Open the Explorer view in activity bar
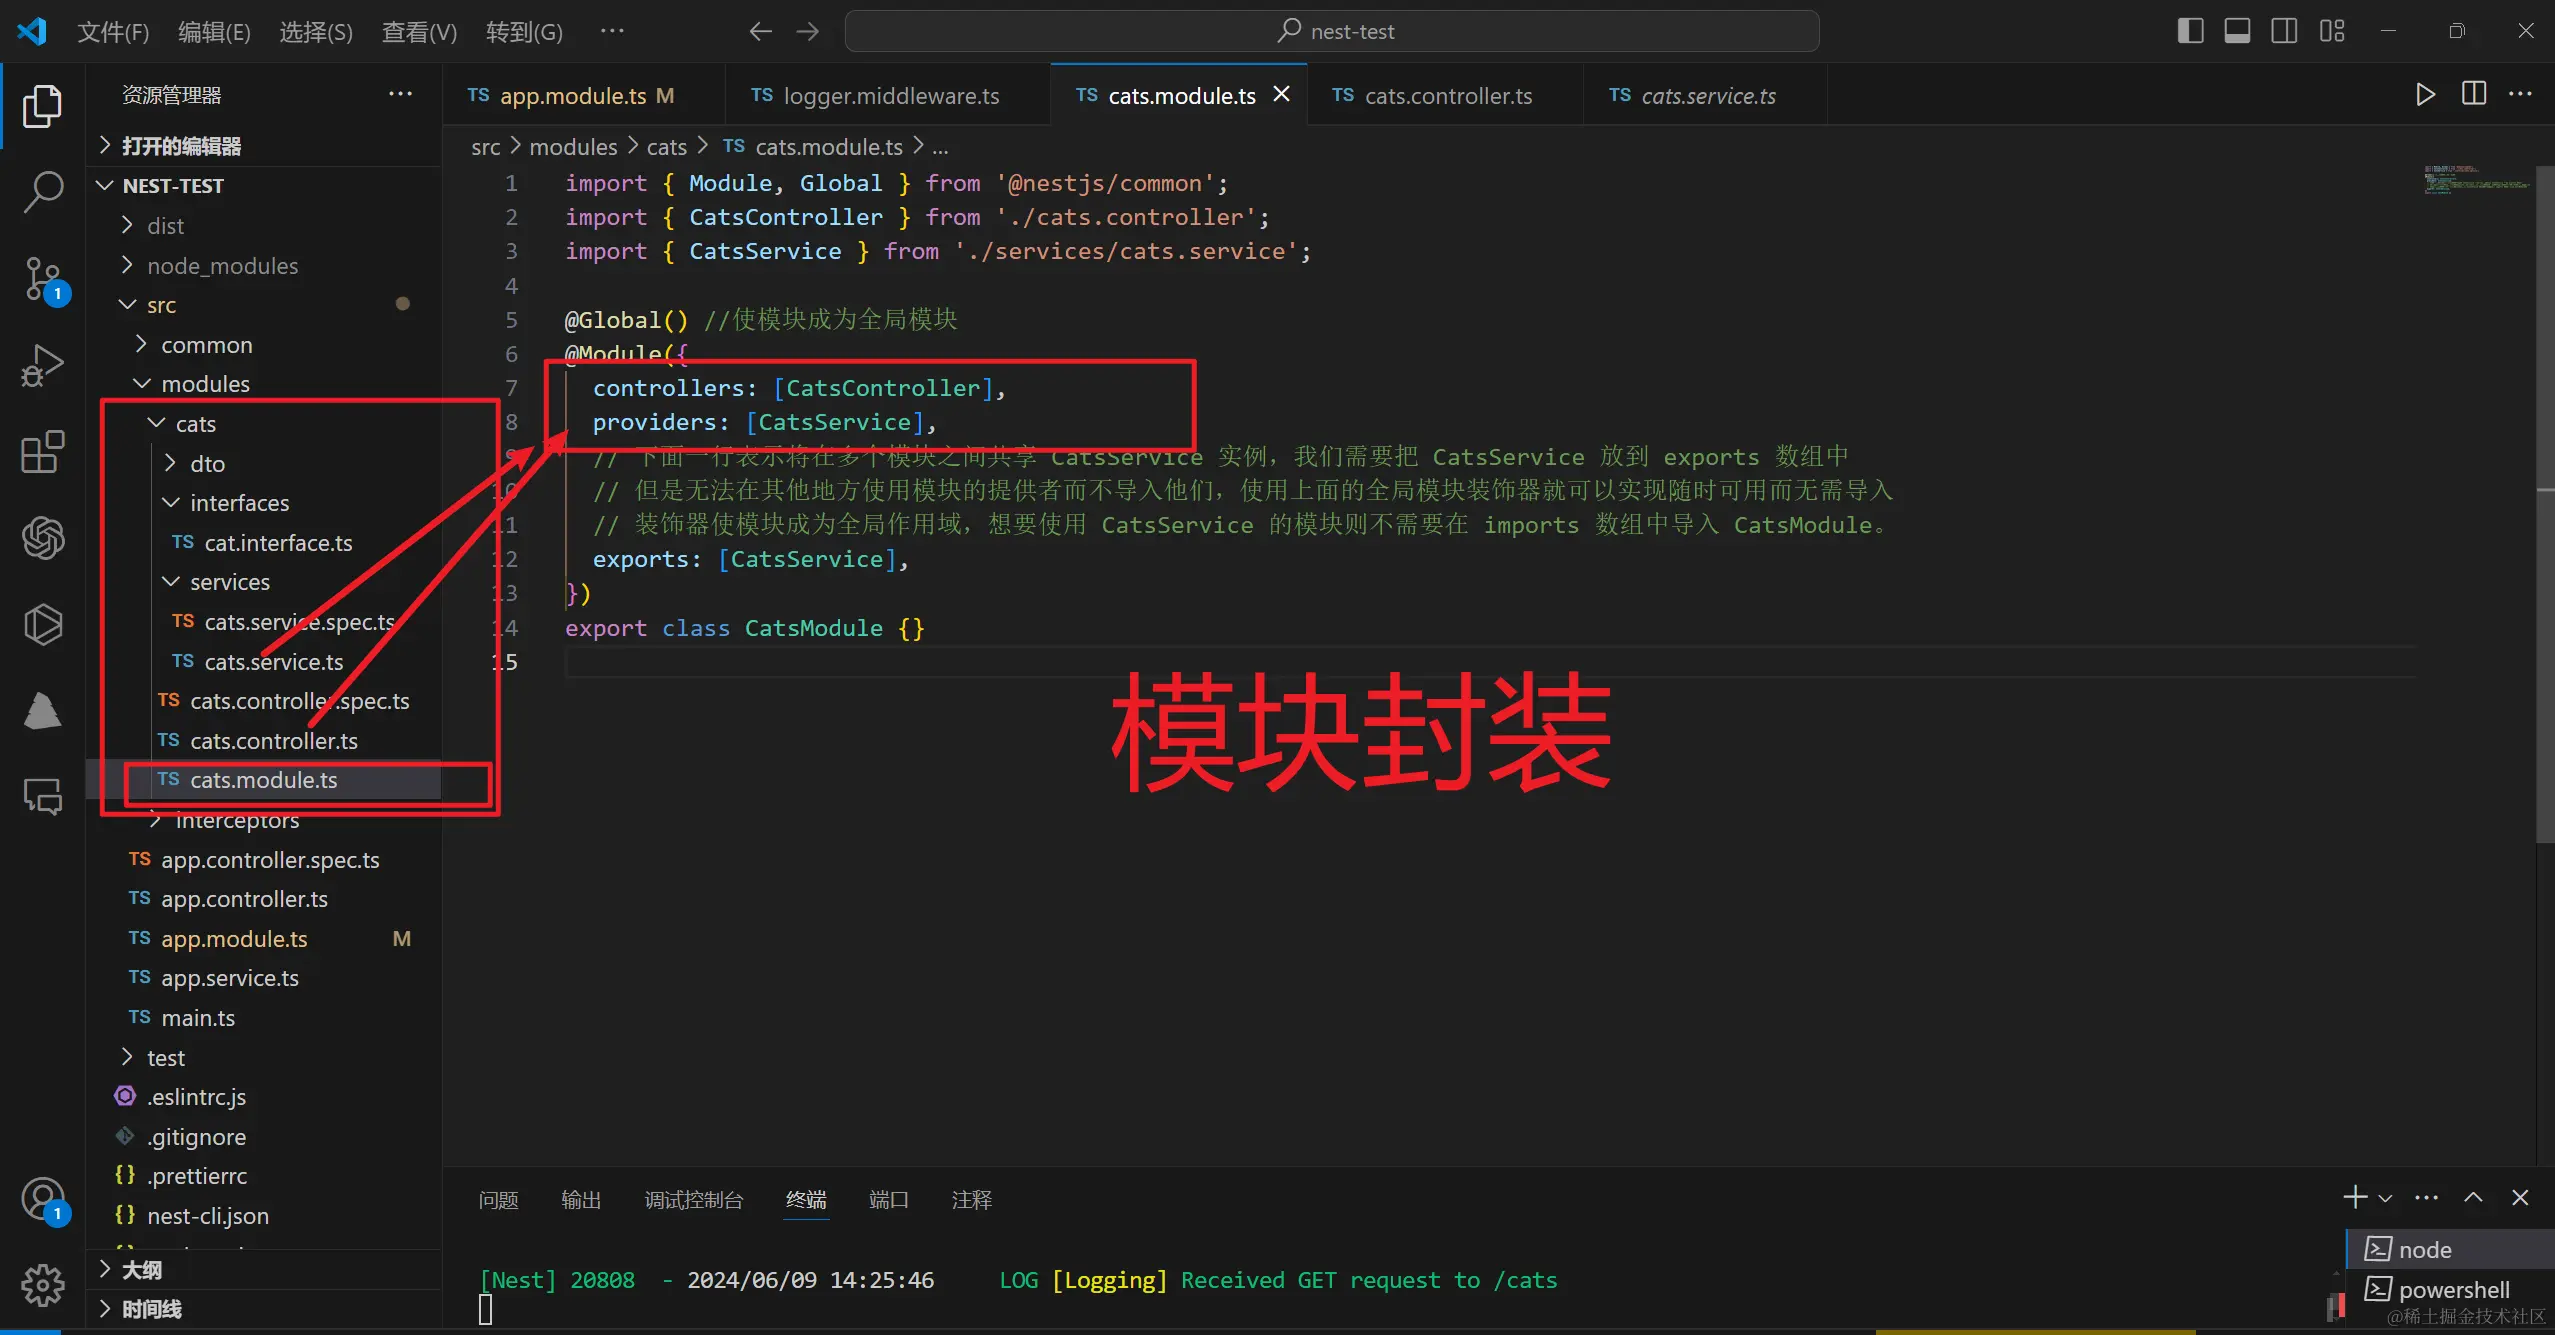The height and width of the screenshot is (1335, 2555). [x=42, y=106]
